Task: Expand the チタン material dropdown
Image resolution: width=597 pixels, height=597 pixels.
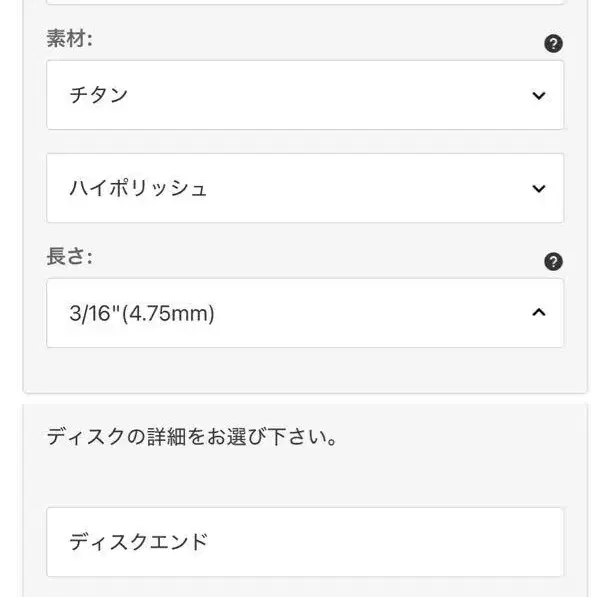Action: tap(305, 95)
